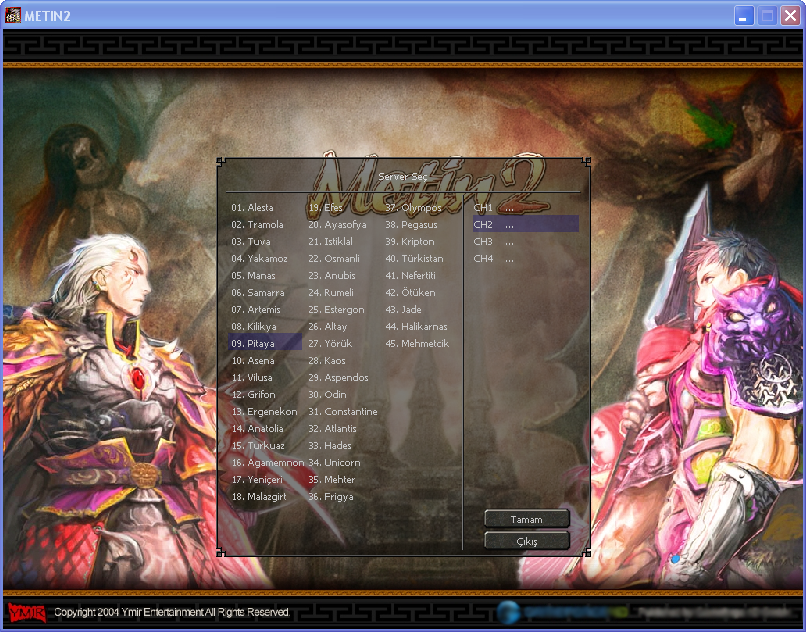This screenshot has width=806, height=632.
Task: Pick server 43. Jade
Action: [404, 310]
